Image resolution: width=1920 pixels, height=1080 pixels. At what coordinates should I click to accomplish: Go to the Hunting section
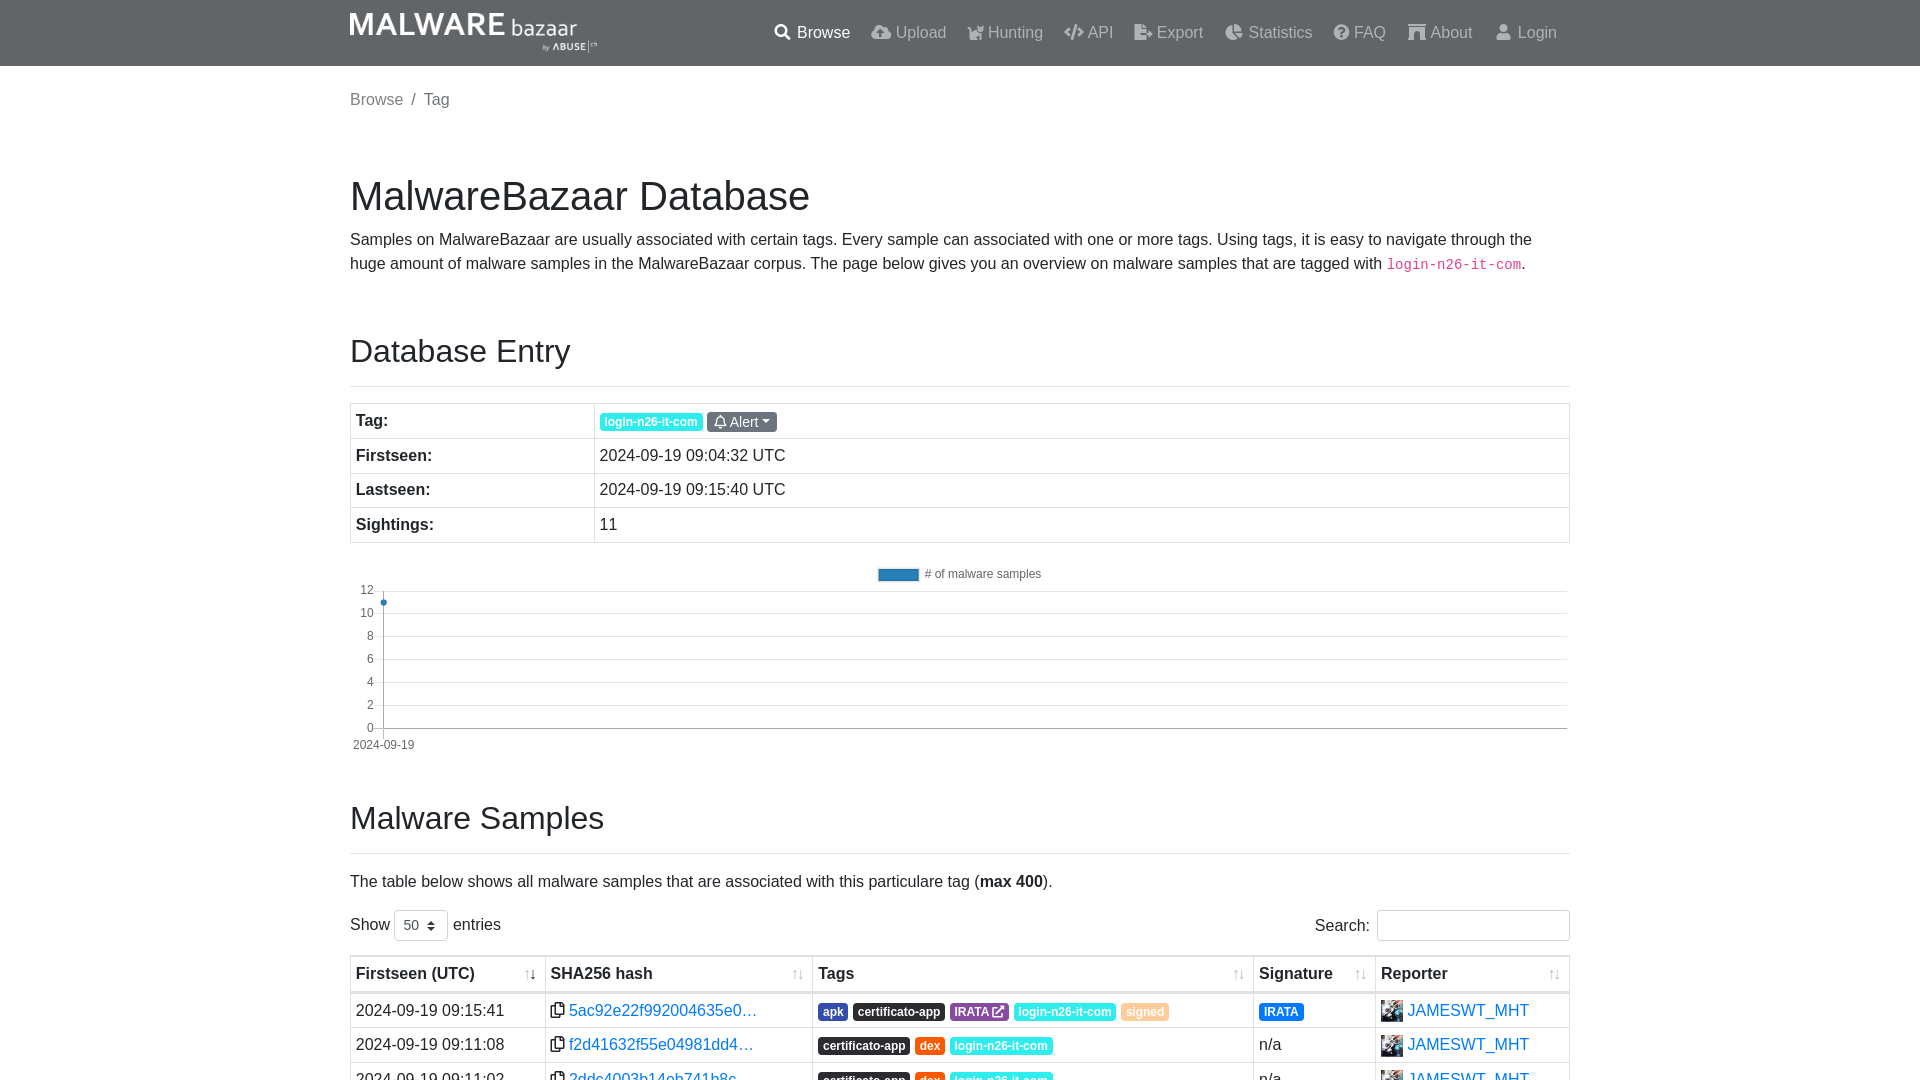tap(1004, 33)
